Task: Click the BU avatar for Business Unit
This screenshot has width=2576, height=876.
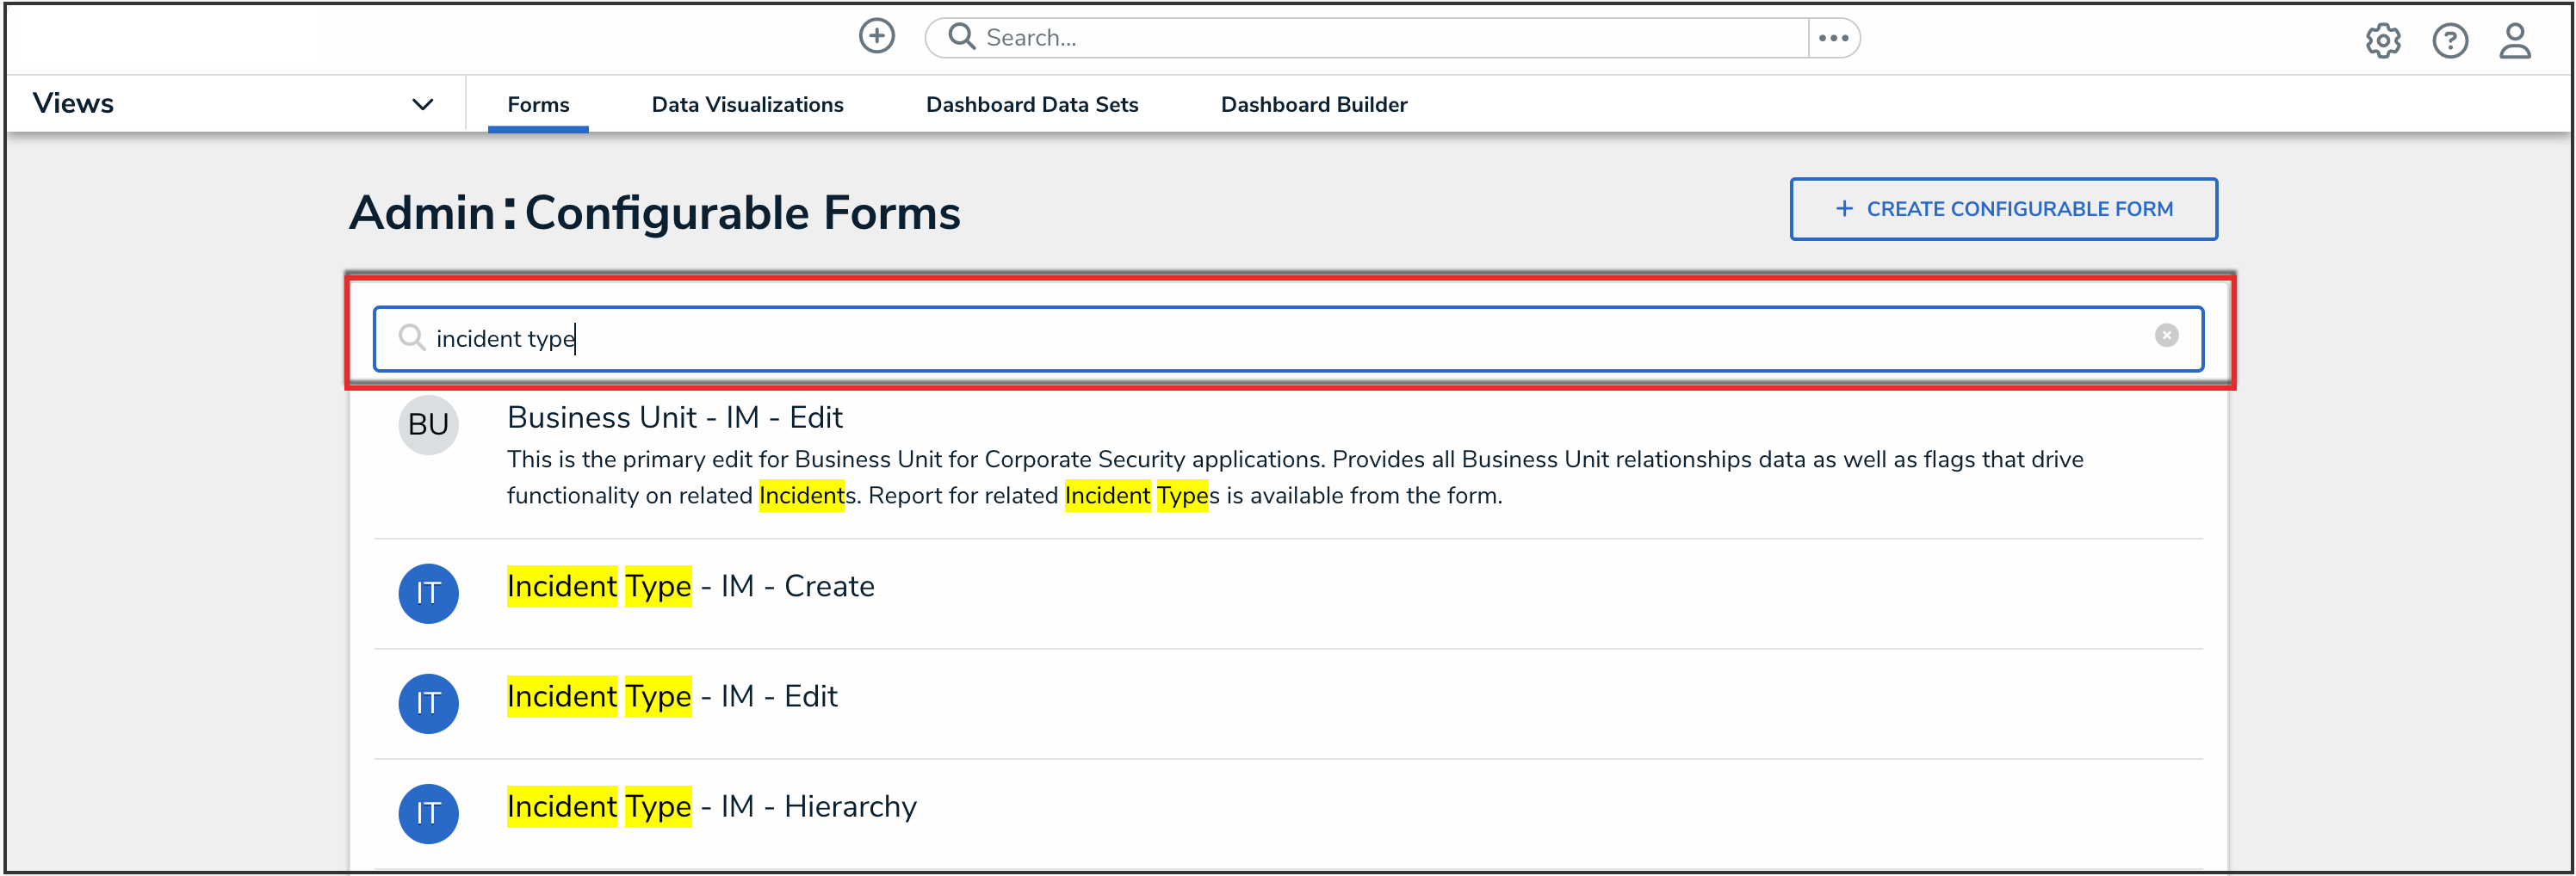Action: point(428,425)
